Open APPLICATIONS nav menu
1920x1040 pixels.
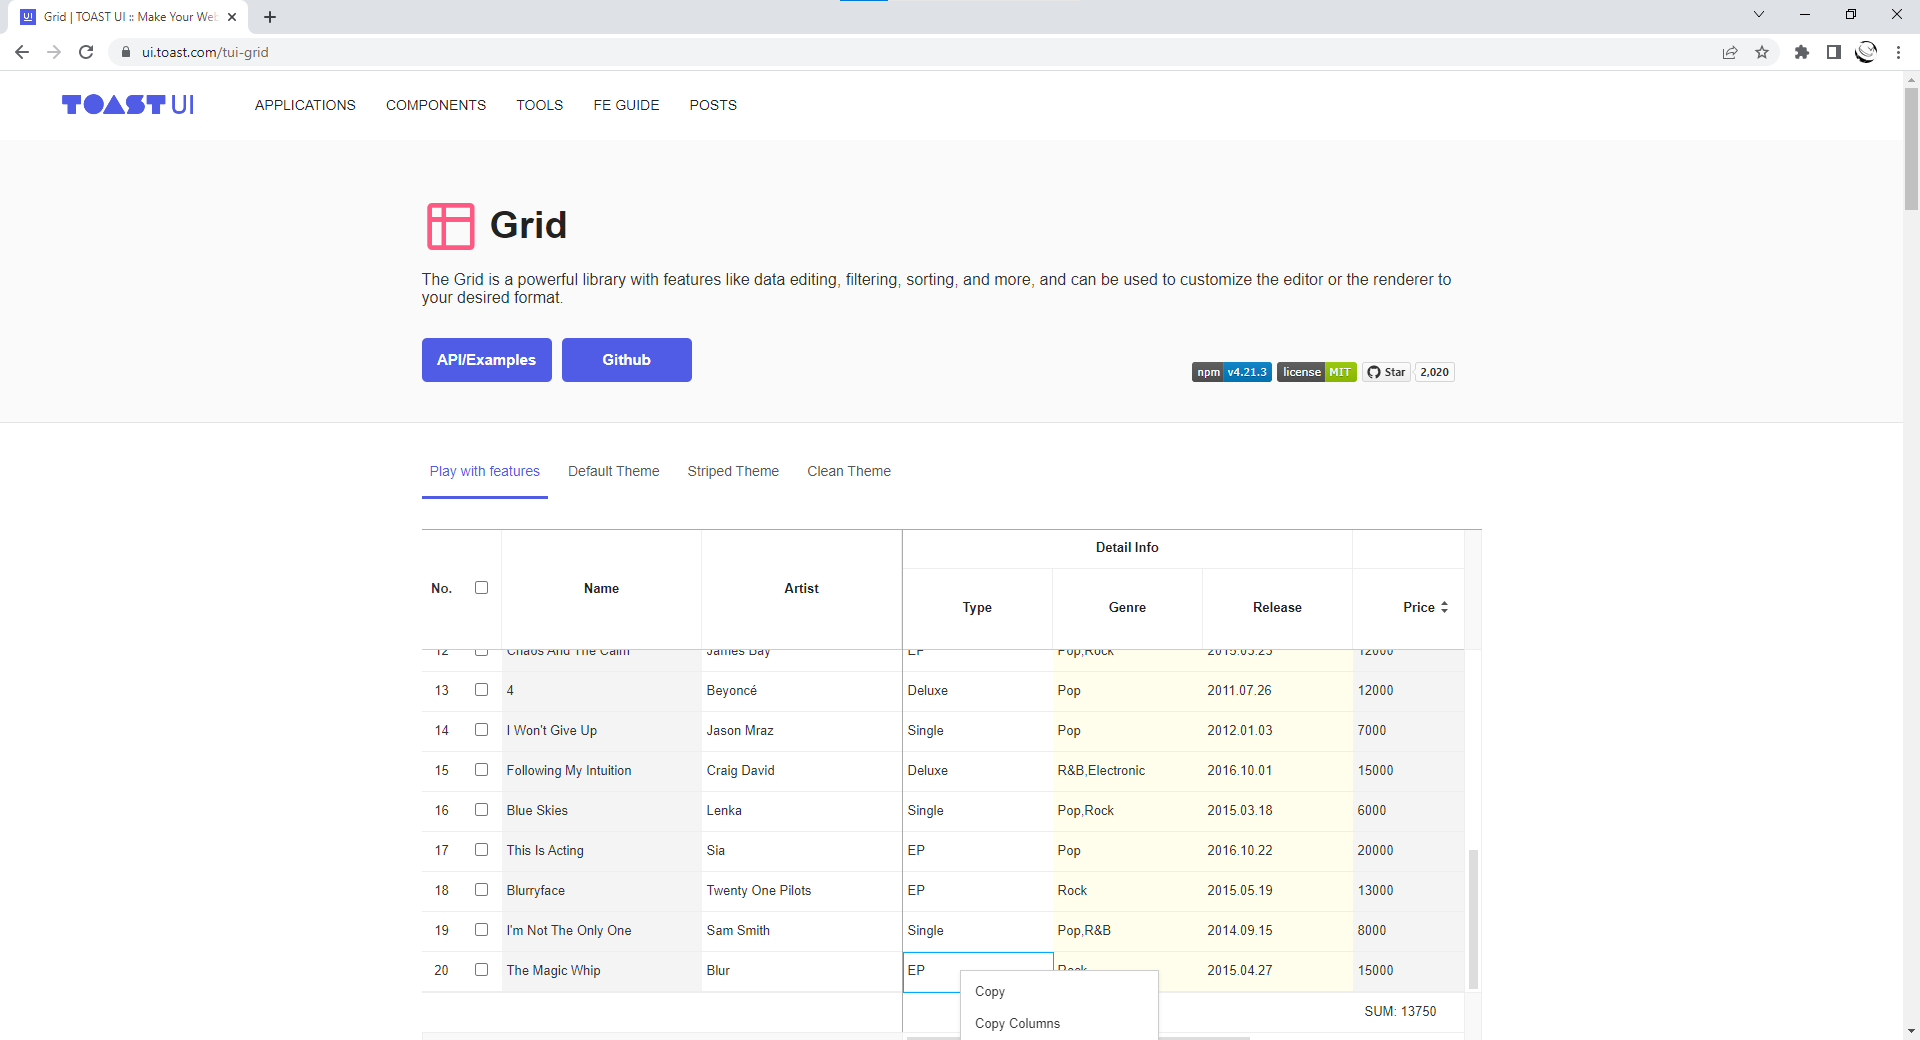click(x=305, y=105)
